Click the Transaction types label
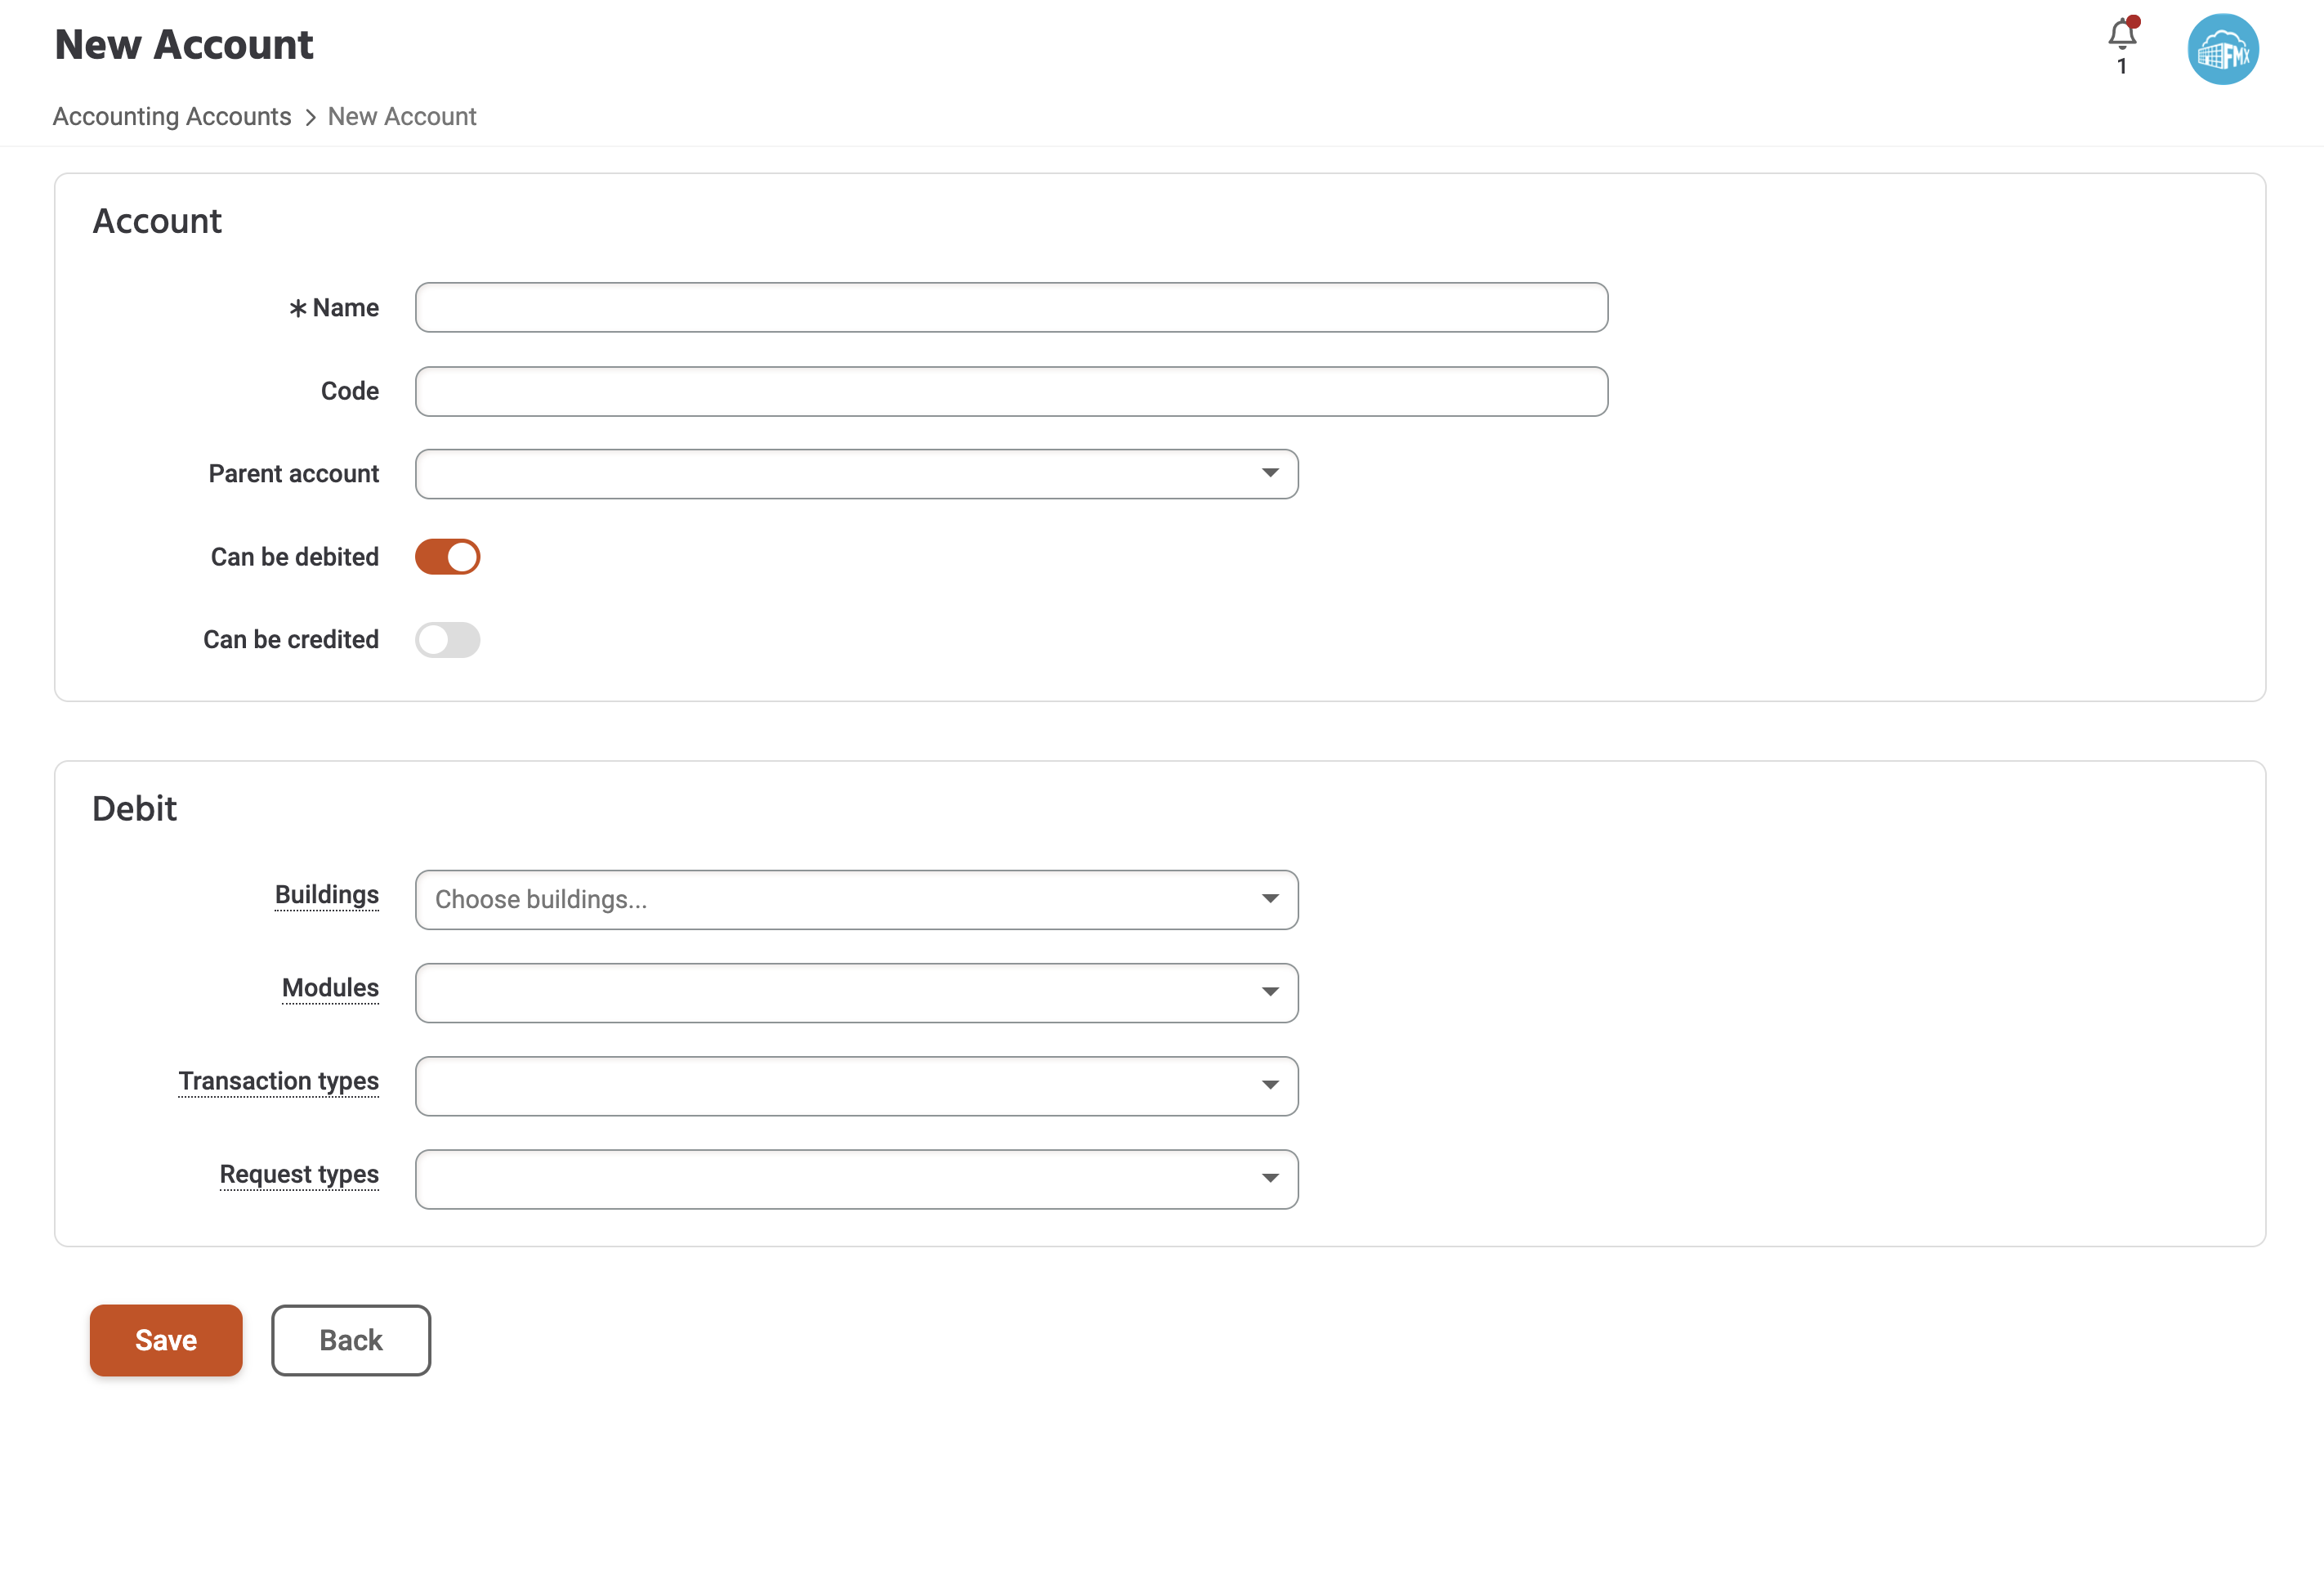The height and width of the screenshot is (1571, 2324). tap(279, 1081)
